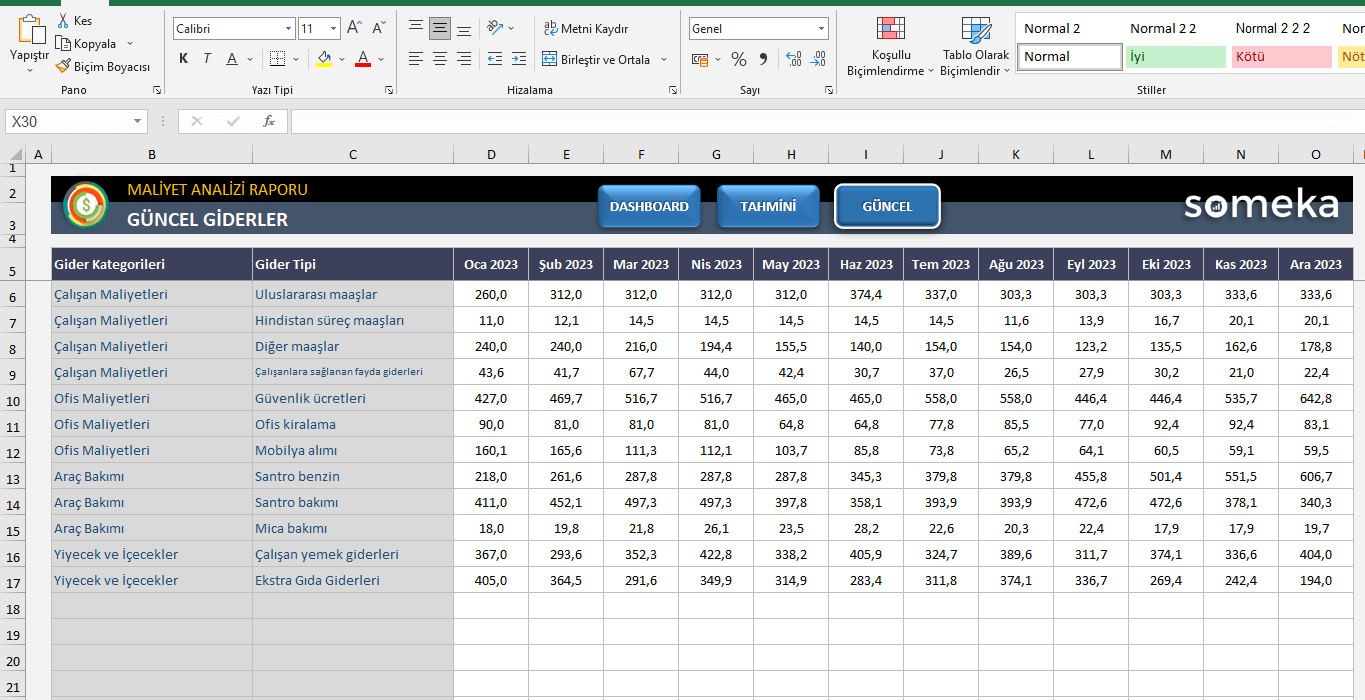Click the Oca 2023 column heading
This screenshot has height=700, width=1365.
click(x=491, y=264)
